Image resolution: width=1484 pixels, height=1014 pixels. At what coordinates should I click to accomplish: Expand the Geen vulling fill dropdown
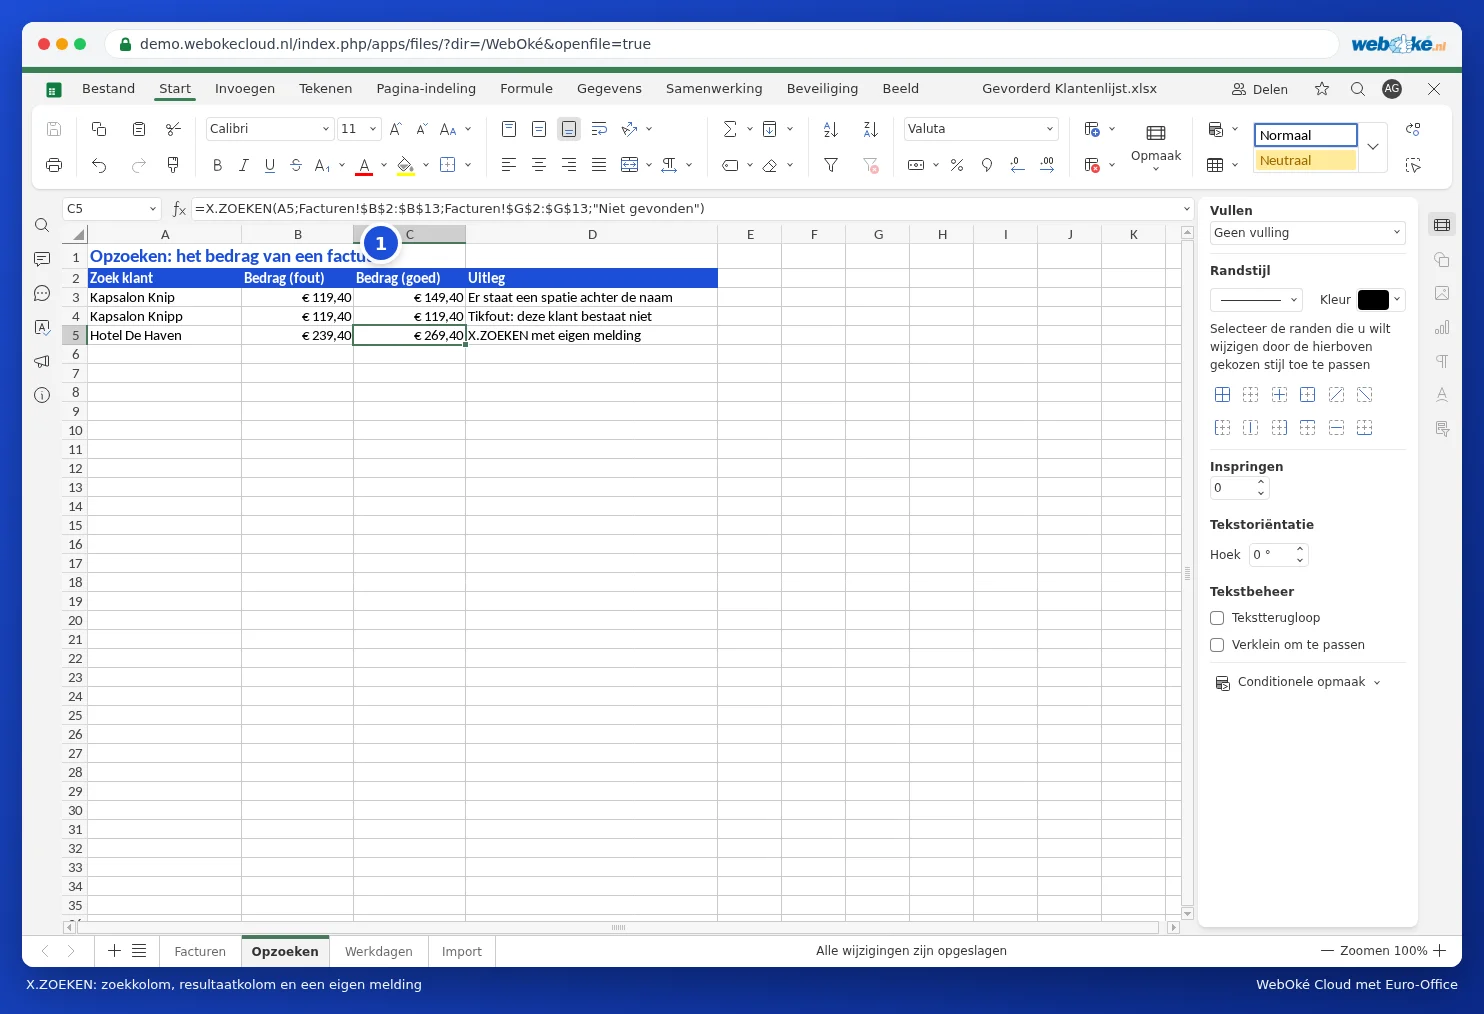coord(1308,233)
